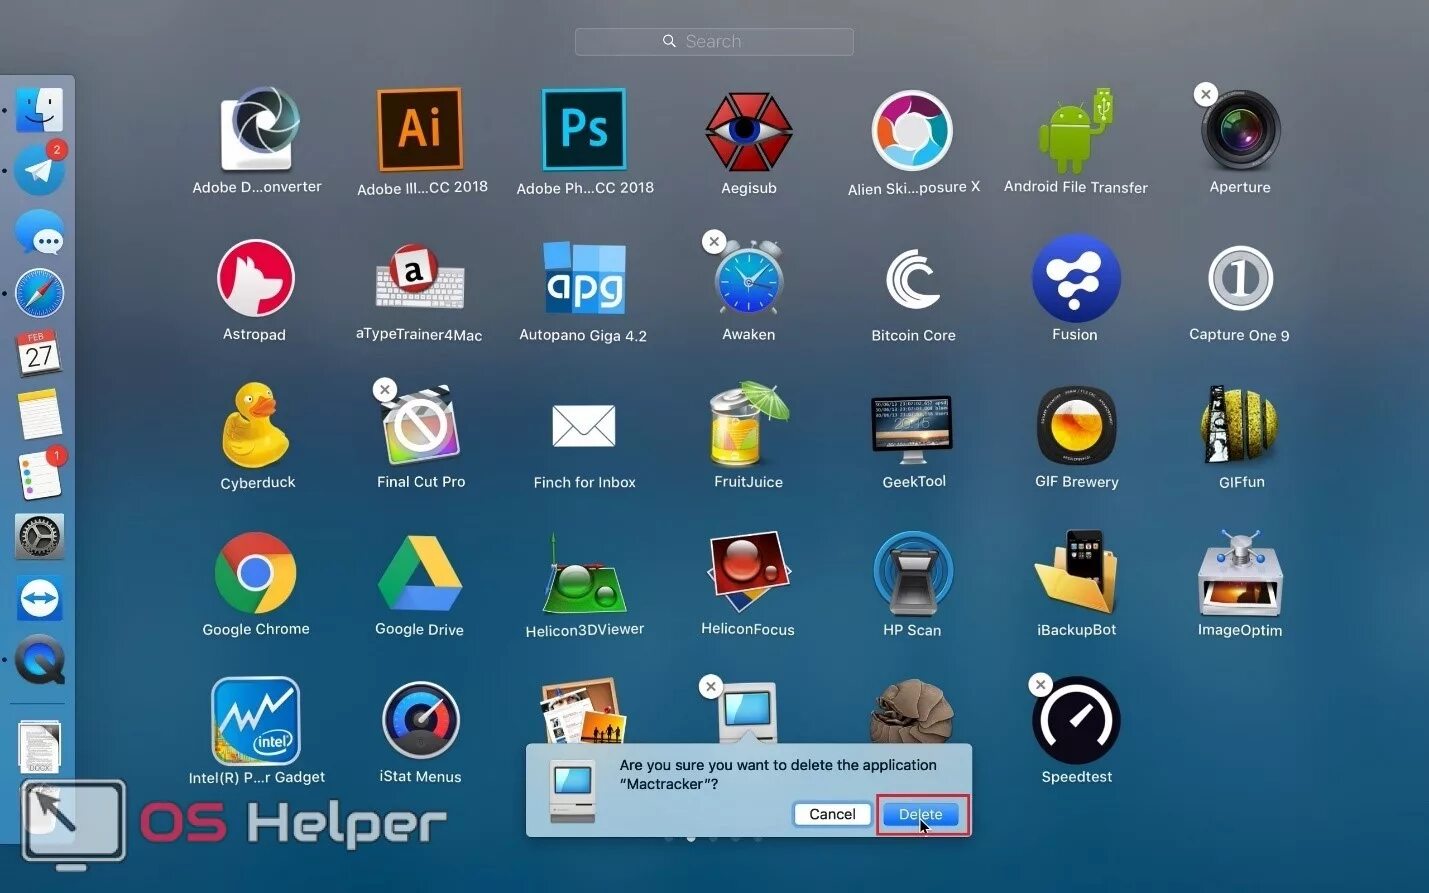The image size is (1429, 893).
Task: Launch Bitcoin Core
Action: [x=913, y=279]
